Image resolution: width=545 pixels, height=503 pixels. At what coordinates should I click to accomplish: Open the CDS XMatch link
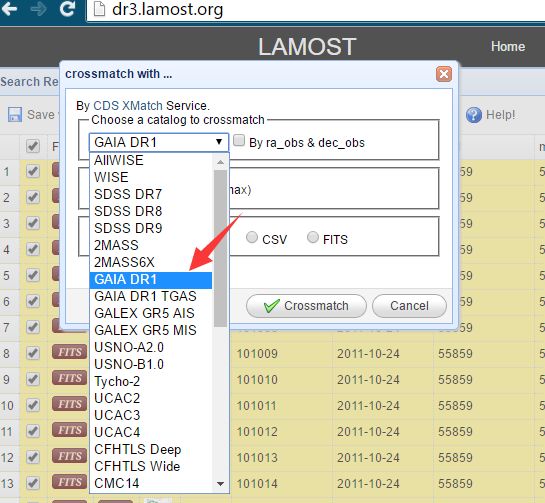tap(128, 106)
